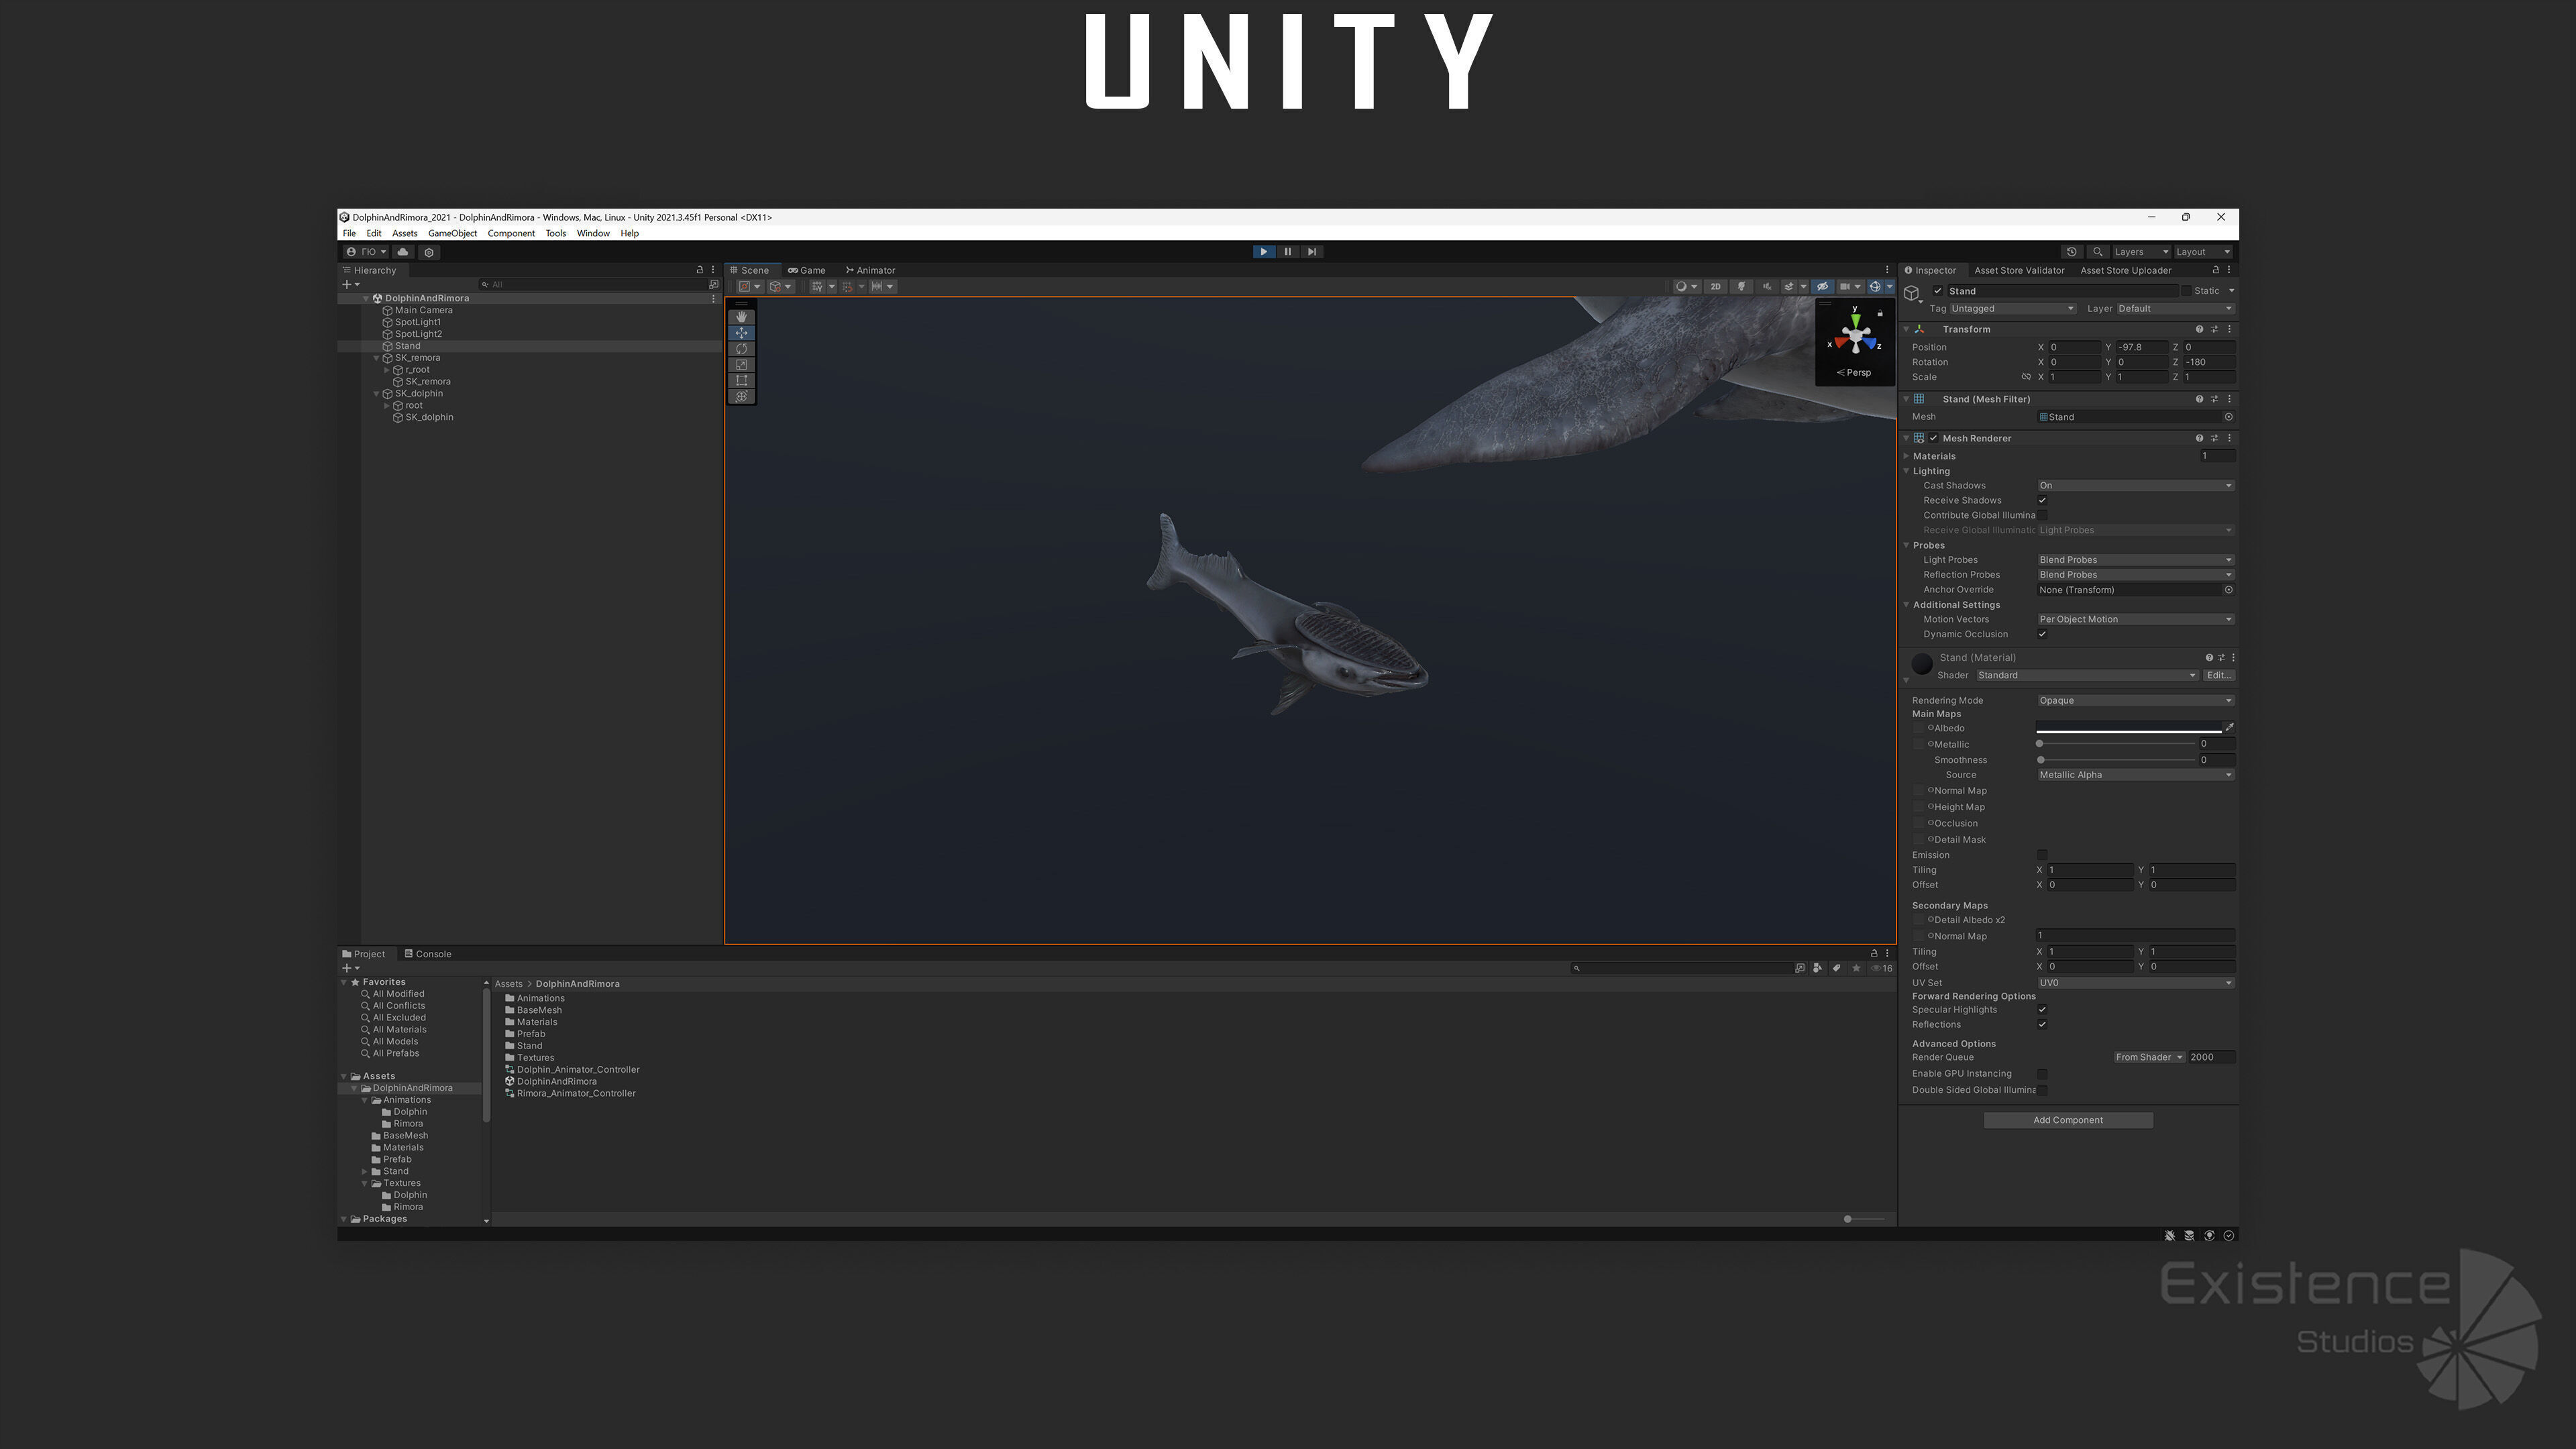The width and height of the screenshot is (2576, 1449).
Task: Select the Rotate tool
Action: click(x=741, y=349)
